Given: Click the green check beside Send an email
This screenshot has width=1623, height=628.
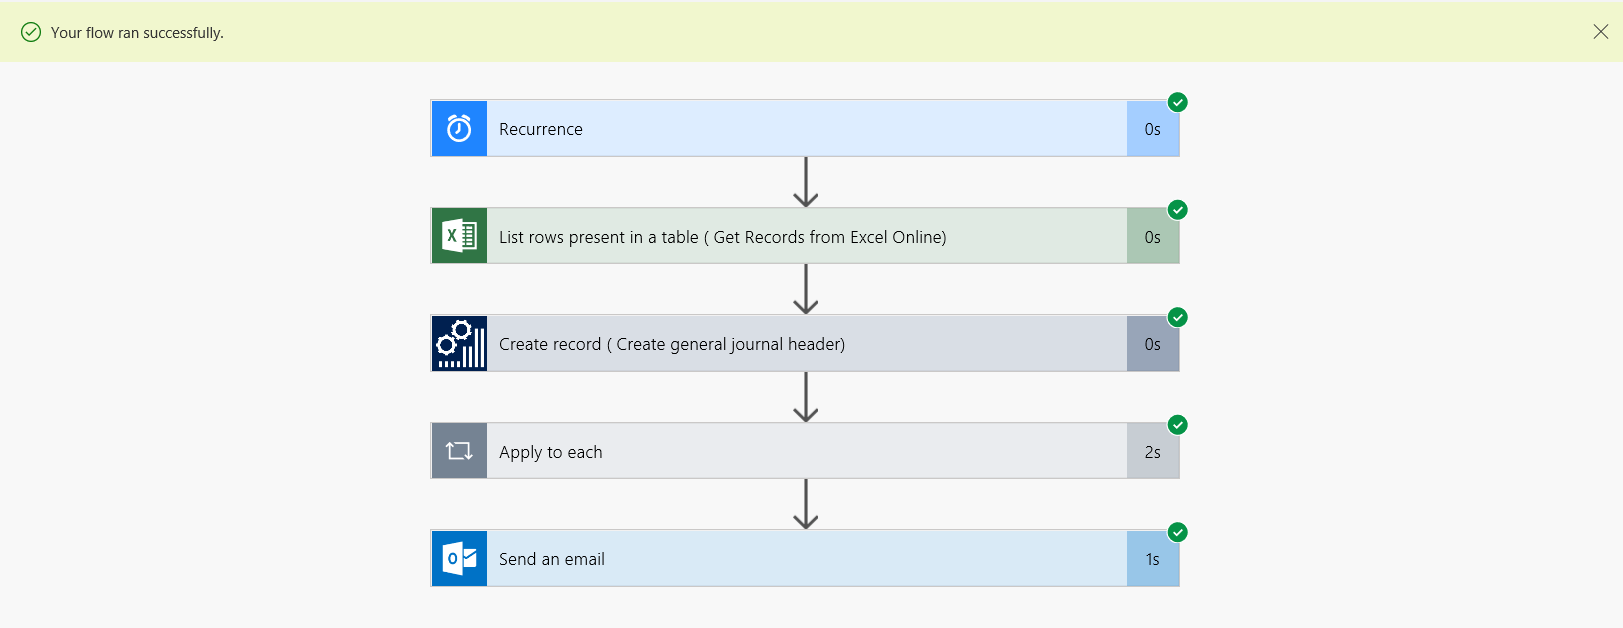Looking at the screenshot, I should [x=1177, y=532].
